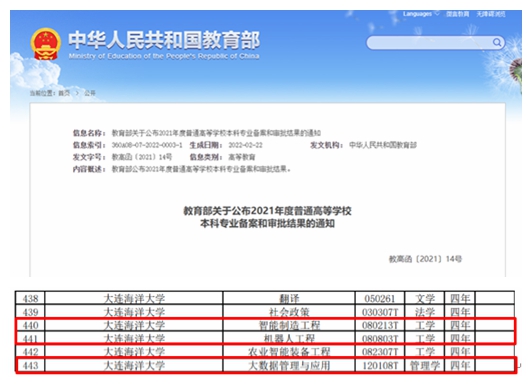
Task: Open 公开 in the breadcrumb path
Action: (90, 93)
